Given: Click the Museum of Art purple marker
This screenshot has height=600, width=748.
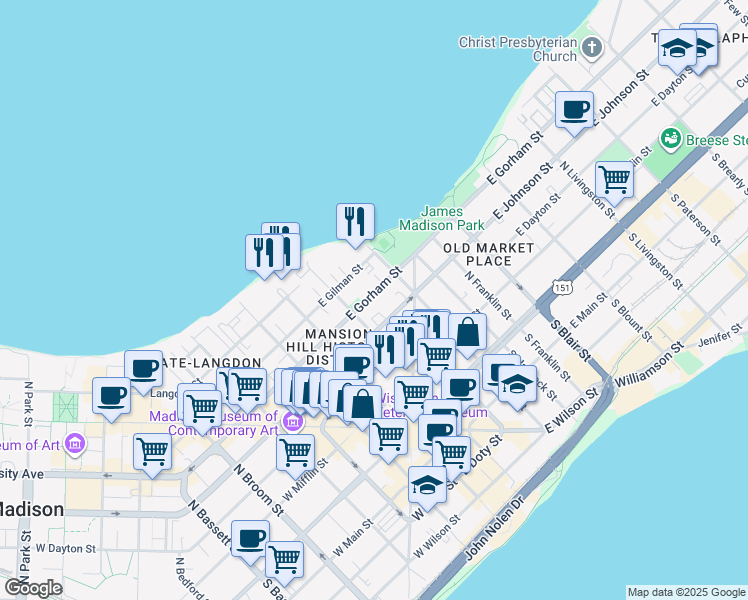Looking at the screenshot, I should 75,444.
